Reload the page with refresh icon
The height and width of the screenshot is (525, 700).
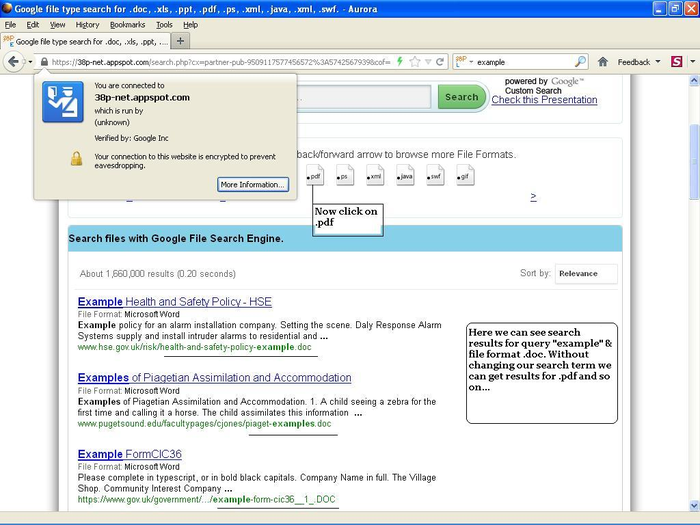click(x=440, y=62)
